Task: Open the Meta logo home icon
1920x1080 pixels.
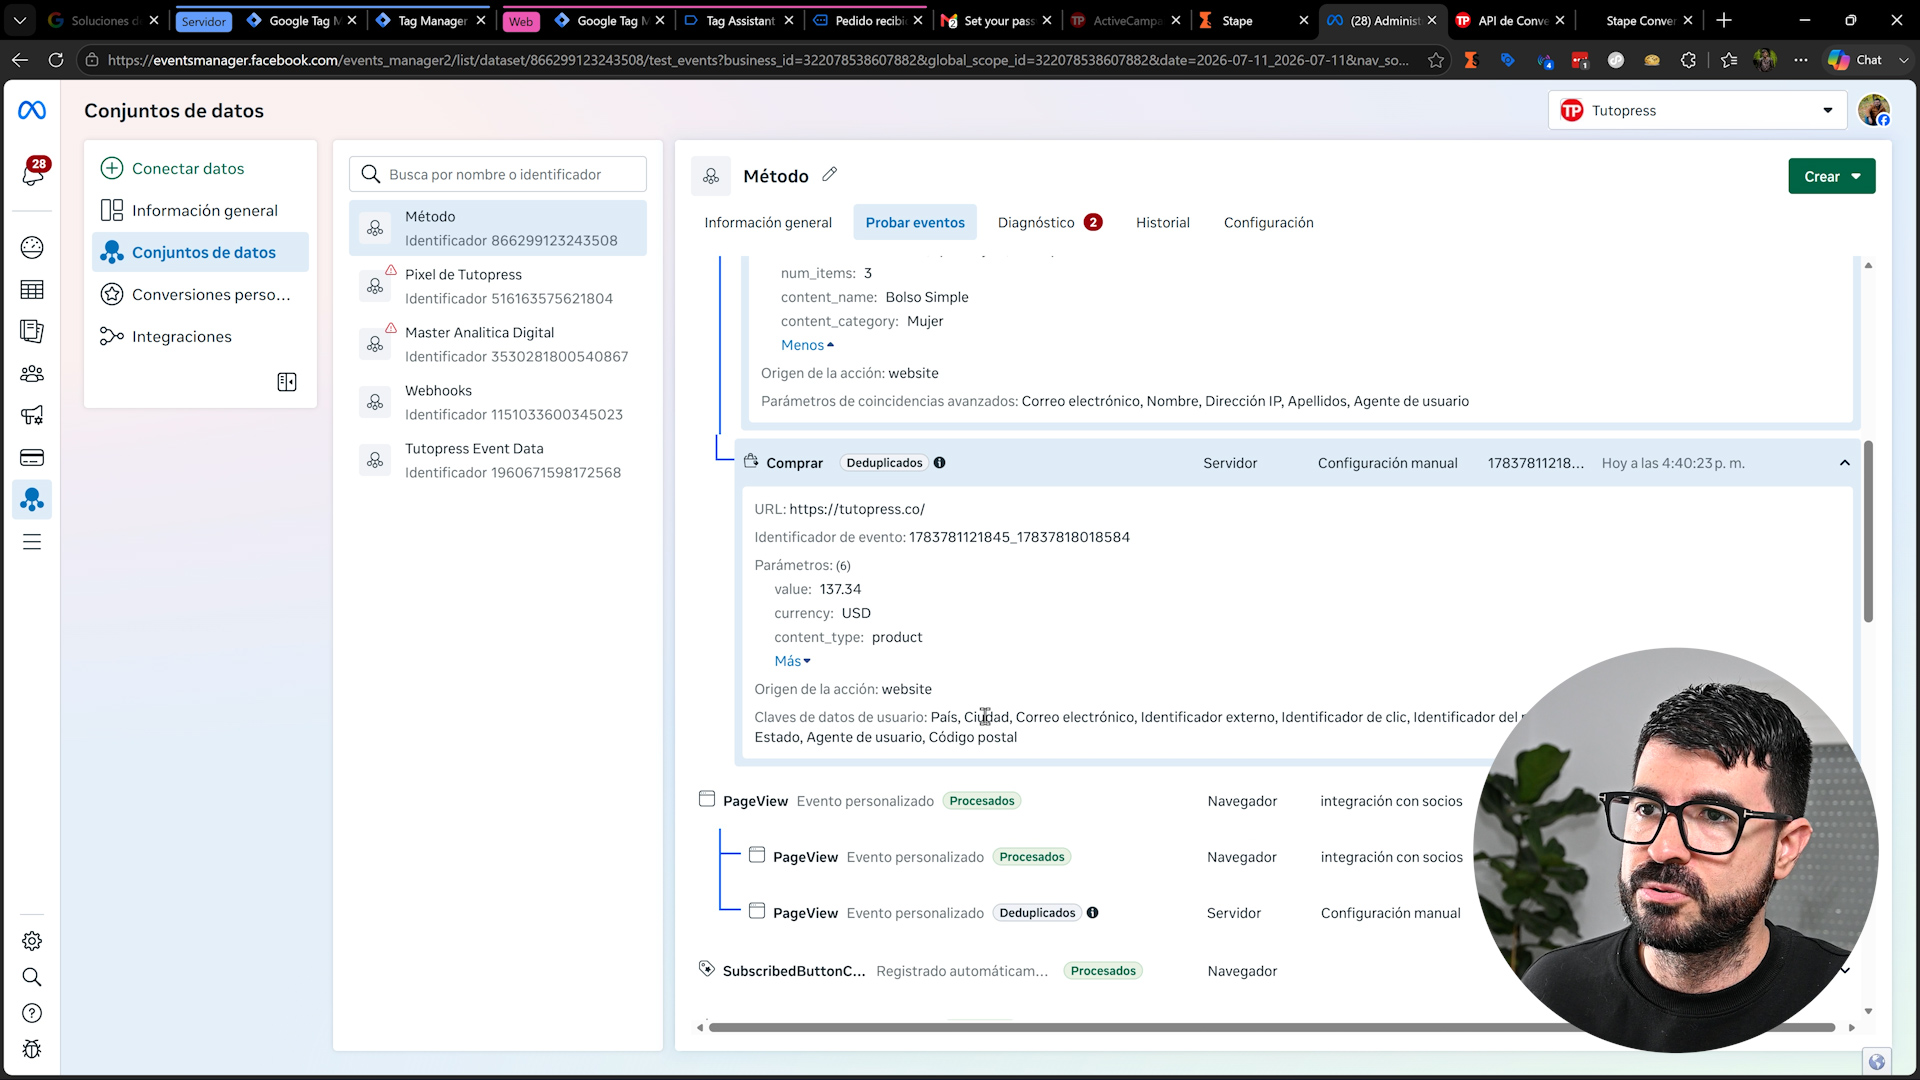Action: [x=32, y=111]
